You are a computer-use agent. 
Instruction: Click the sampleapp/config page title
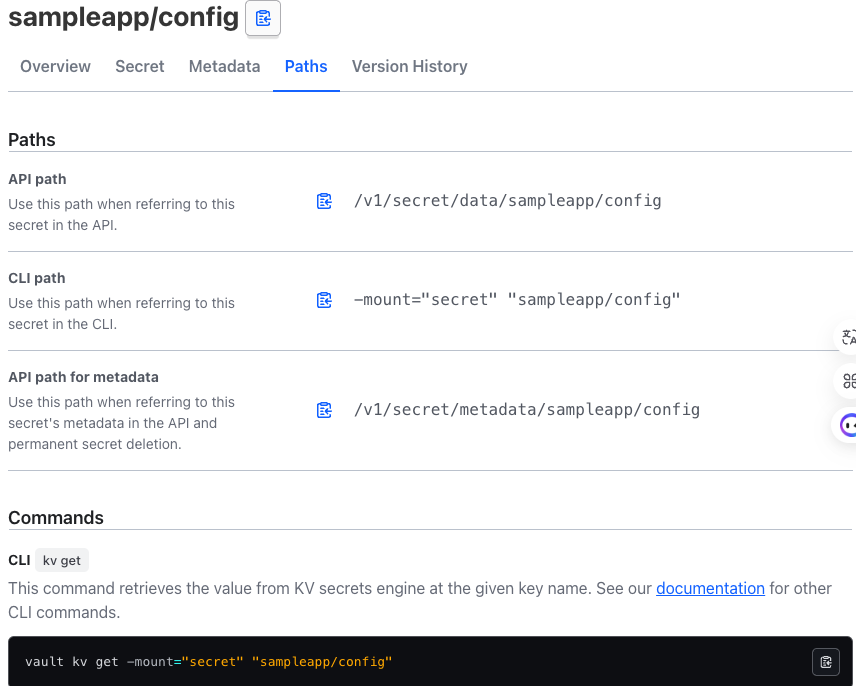pyautogui.click(x=123, y=17)
